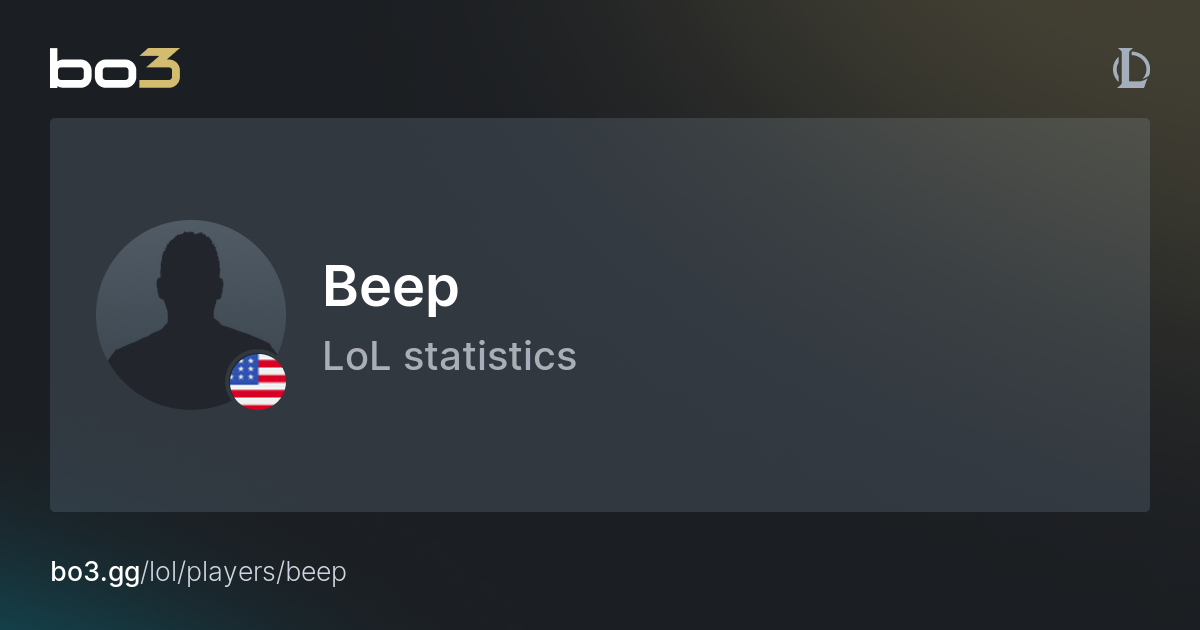The height and width of the screenshot is (630, 1200).
Task: Open the bold "bo3.gg" domain link
Action: (95, 572)
